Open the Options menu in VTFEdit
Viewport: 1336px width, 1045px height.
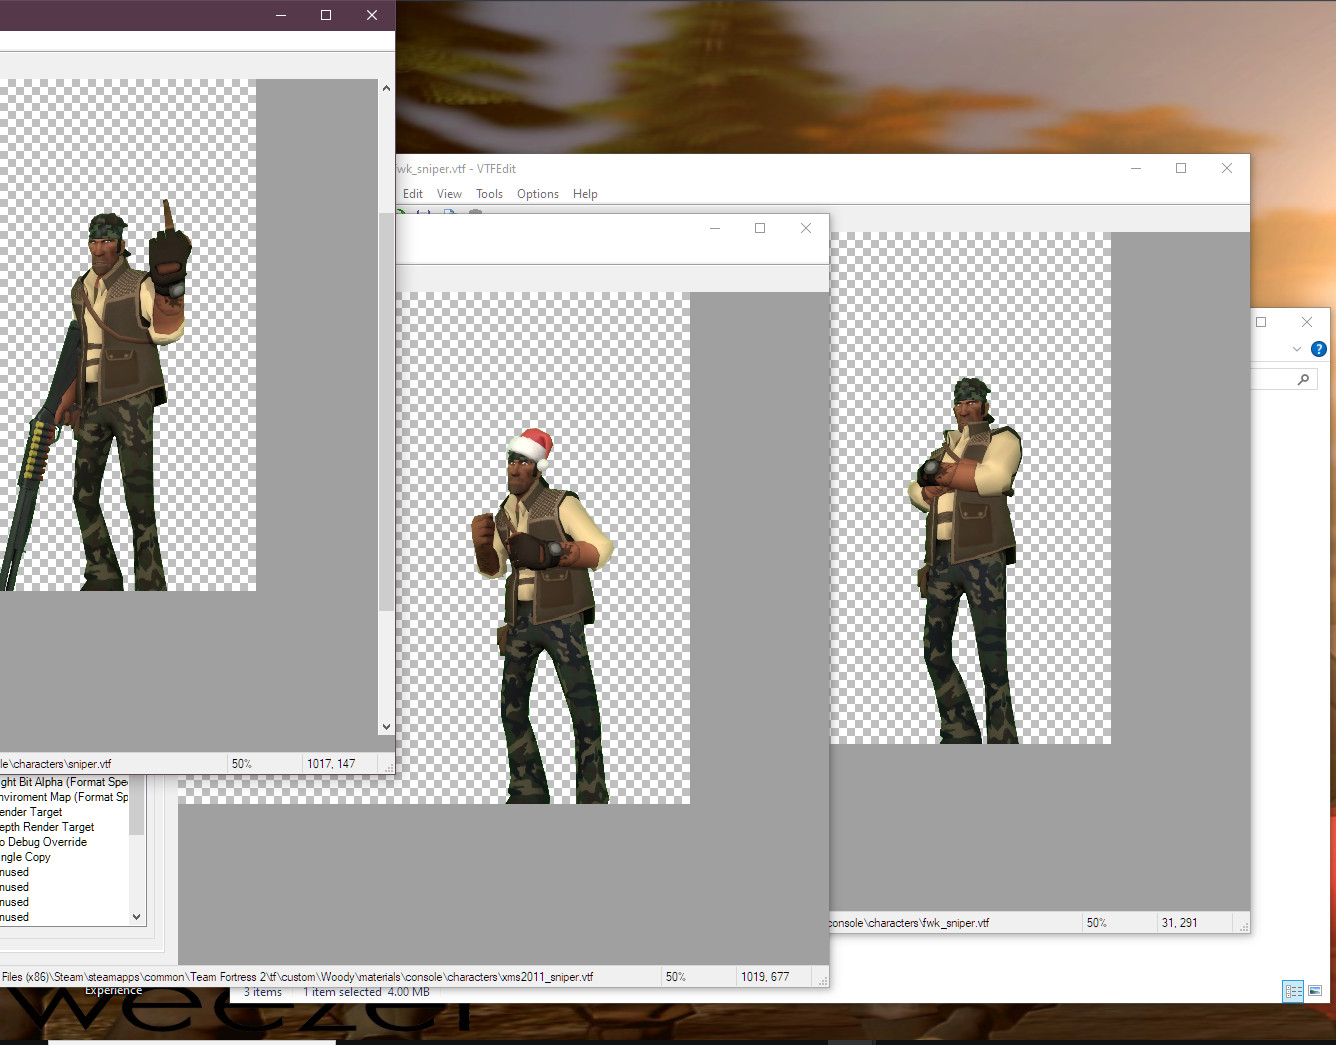[x=538, y=193]
